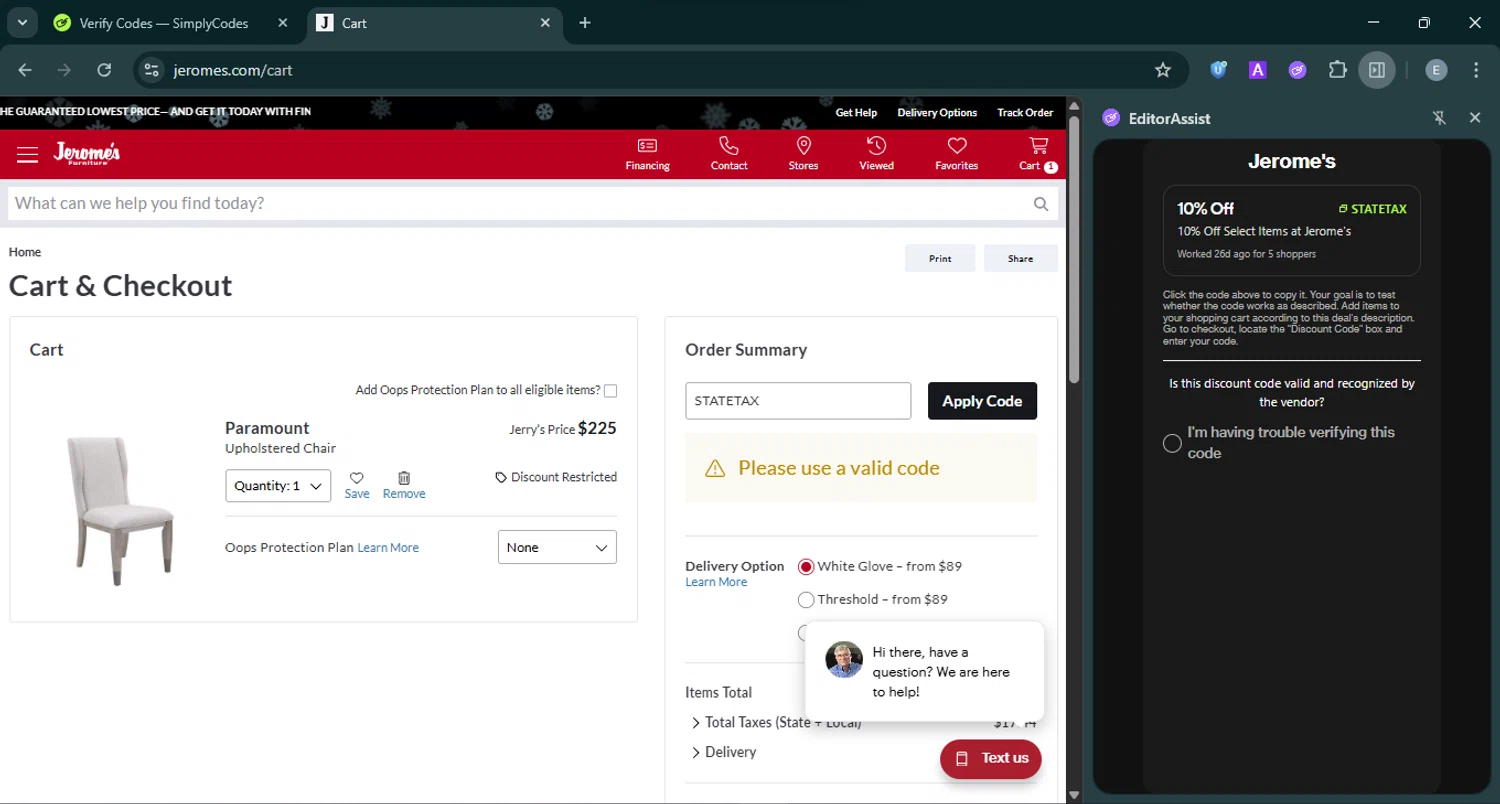Select I'm having trouble verifying this code

(1172, 443)
